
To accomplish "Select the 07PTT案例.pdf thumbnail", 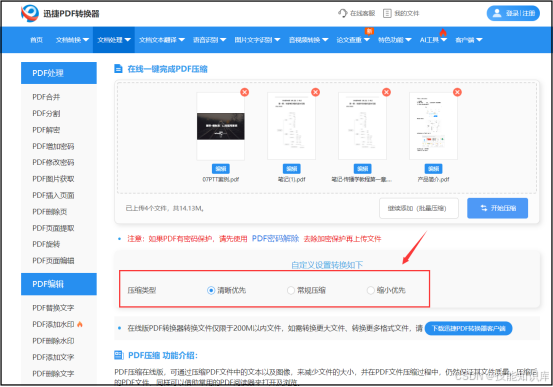I will point(221,126).
